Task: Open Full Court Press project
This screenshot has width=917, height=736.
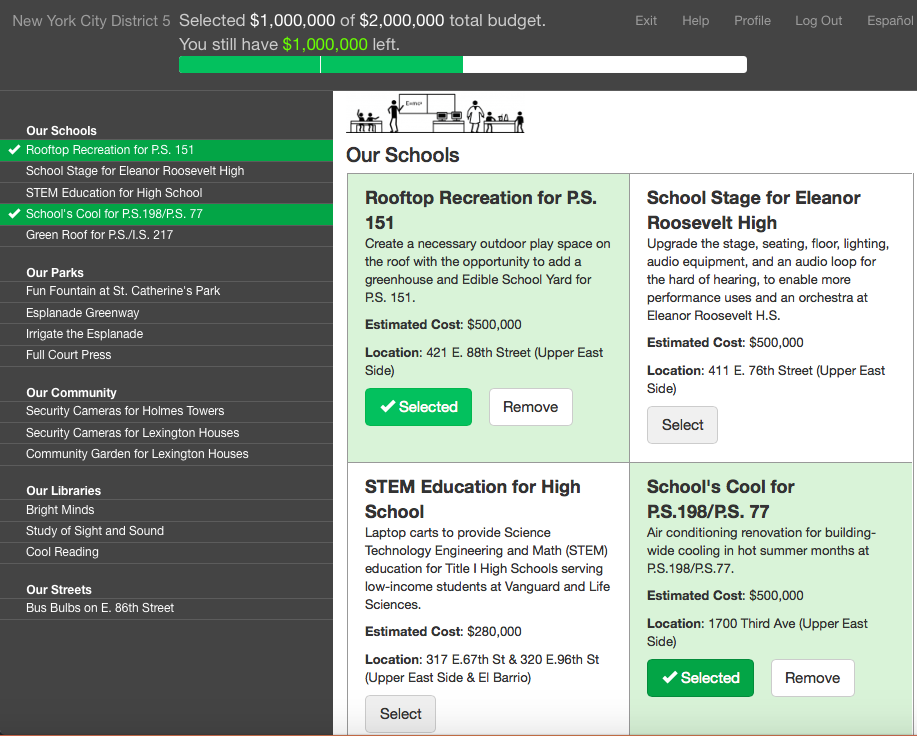Action: point(166,355)
